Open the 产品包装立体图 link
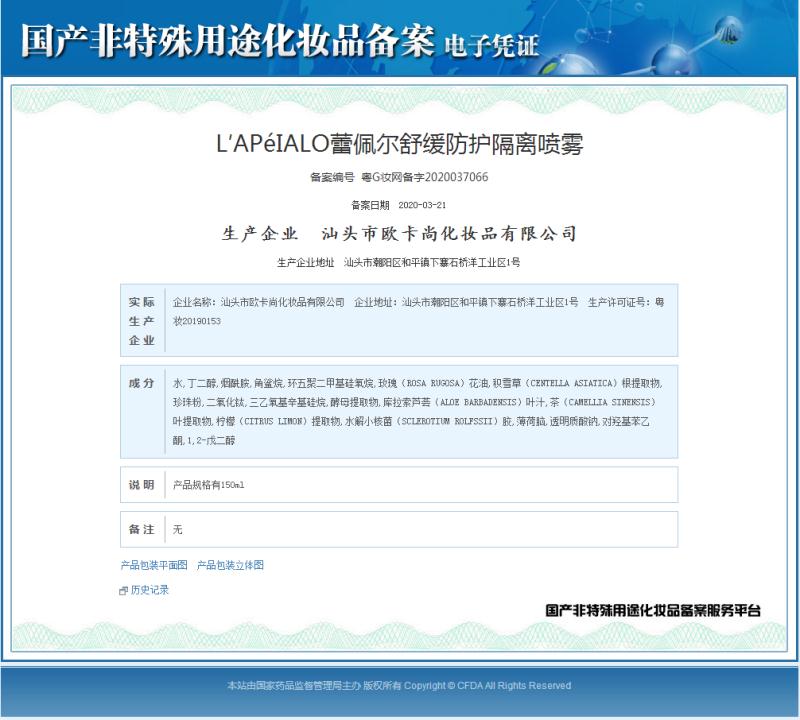The image size is (800, 720). click(x=230, y=565)
